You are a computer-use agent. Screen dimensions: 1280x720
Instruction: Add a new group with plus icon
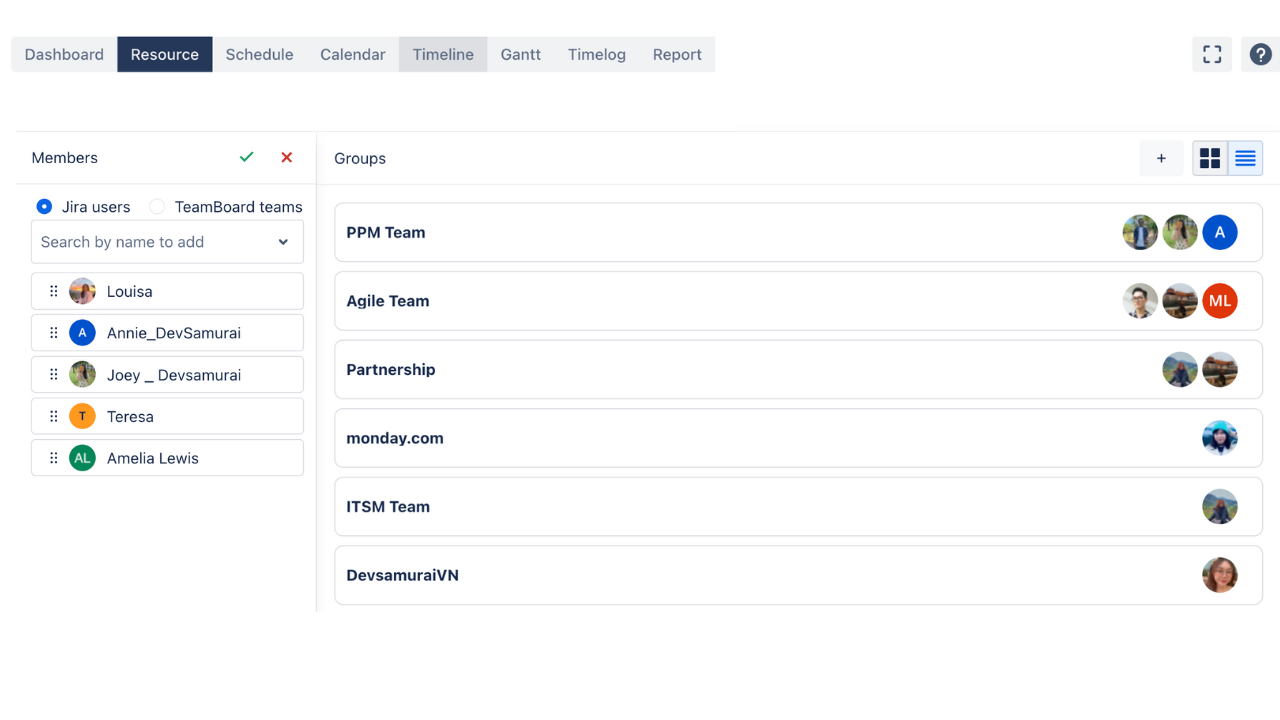pos(1161,158)
